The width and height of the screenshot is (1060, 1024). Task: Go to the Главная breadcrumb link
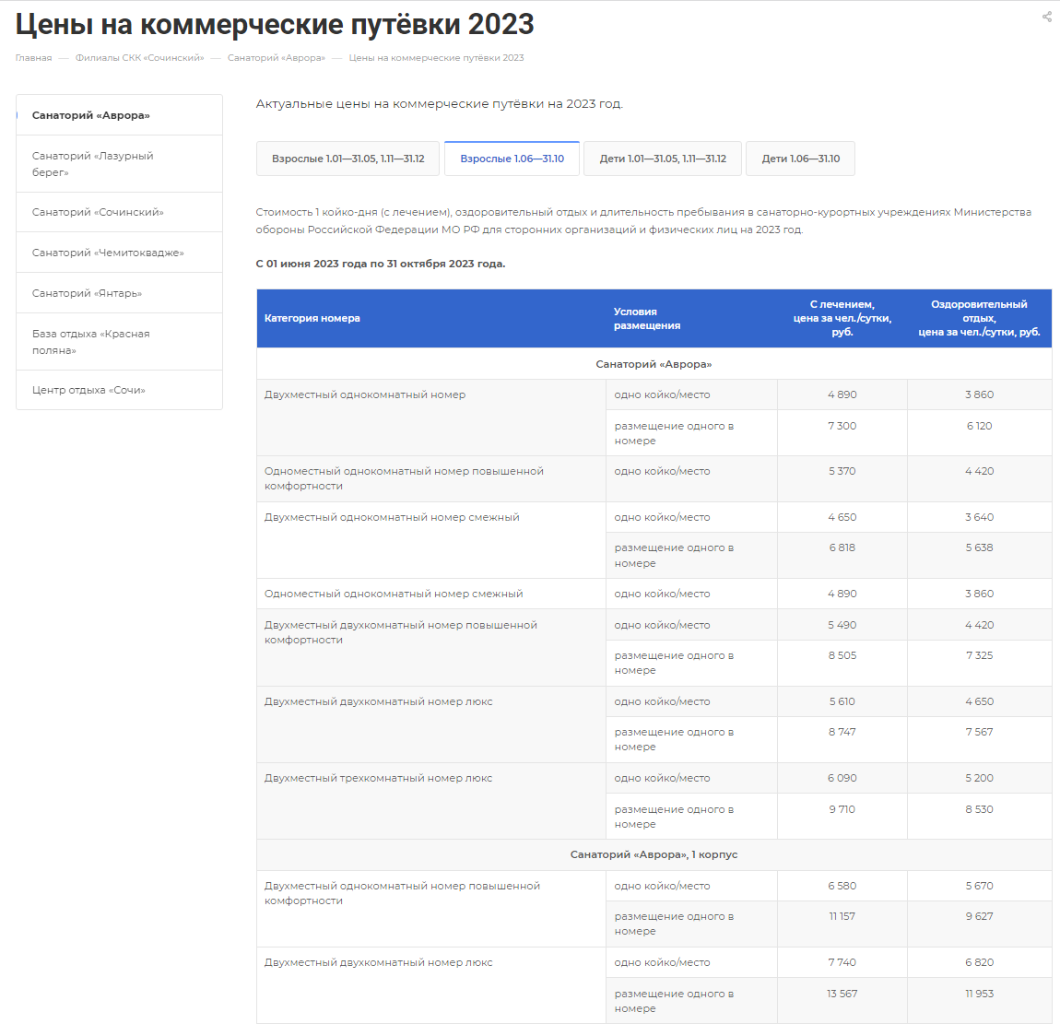point(33,58)
